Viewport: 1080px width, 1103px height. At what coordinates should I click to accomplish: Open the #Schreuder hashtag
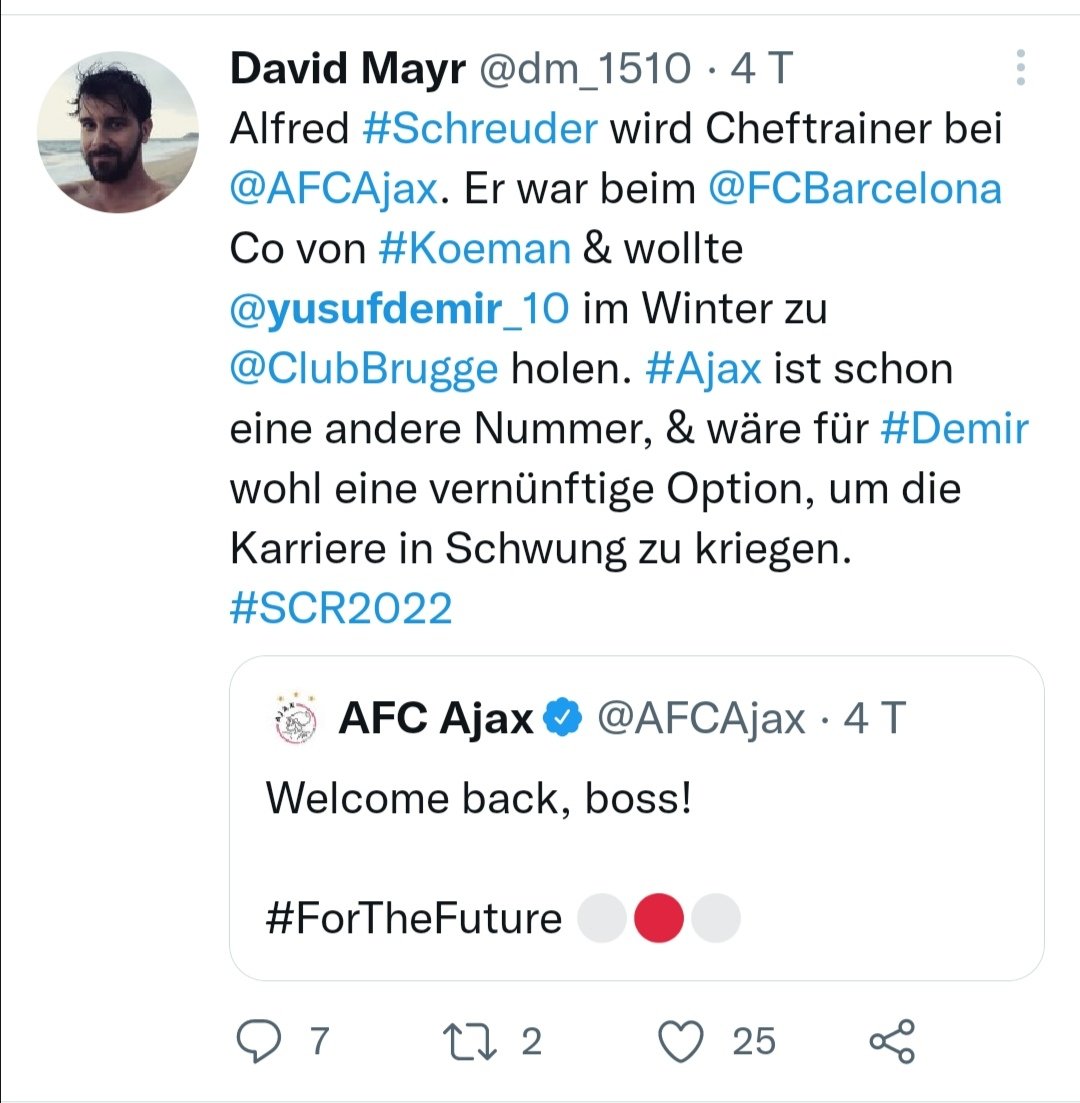click(480, 129)
